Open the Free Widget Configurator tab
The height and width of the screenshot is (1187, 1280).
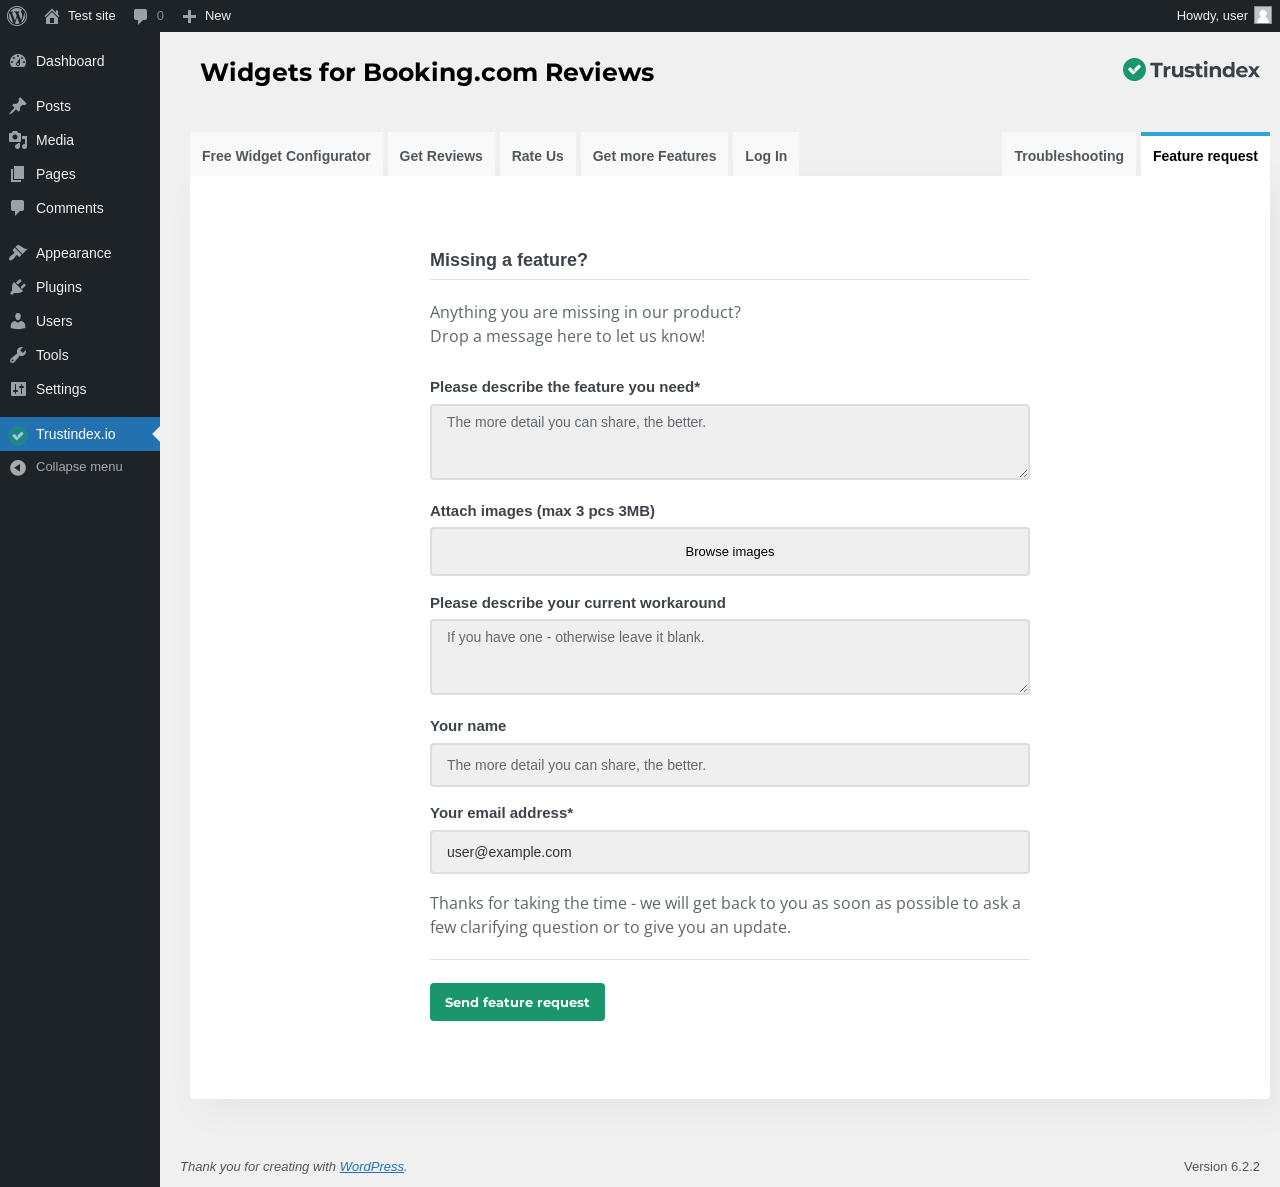click(286, 156)
